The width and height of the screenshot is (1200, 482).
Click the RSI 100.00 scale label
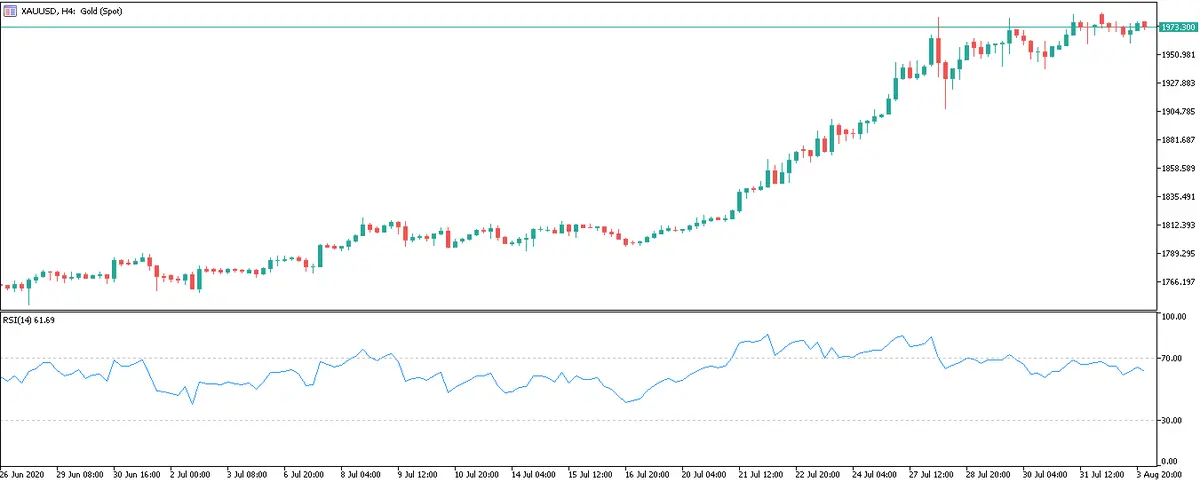[1172, 317]
